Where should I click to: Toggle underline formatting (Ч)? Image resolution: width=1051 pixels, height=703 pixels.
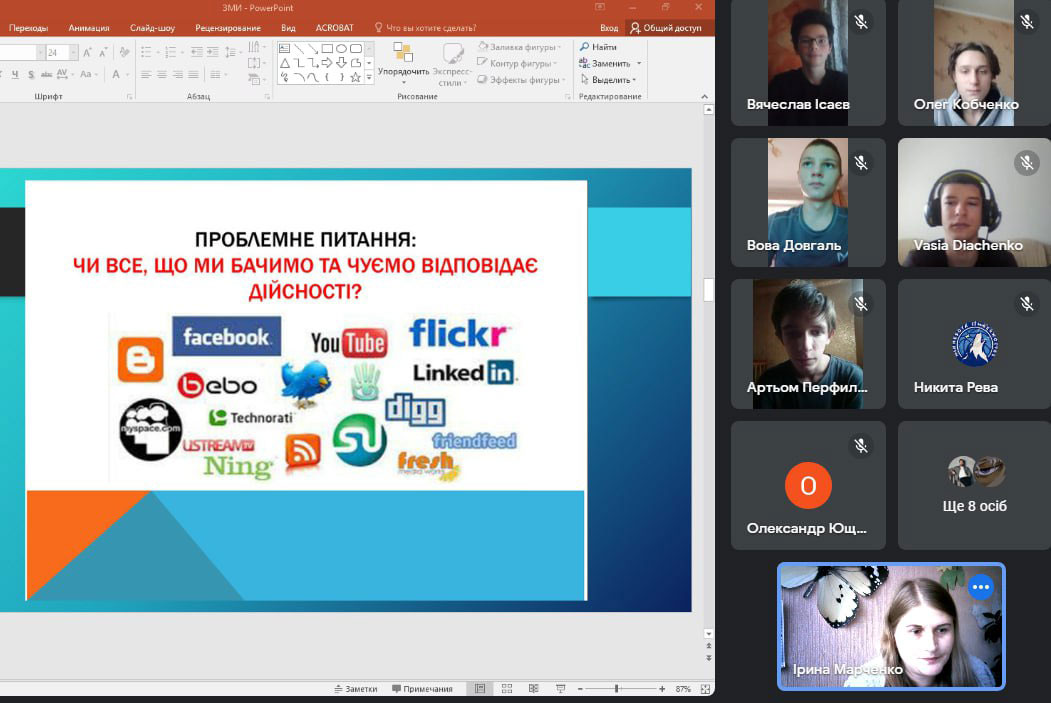pyautogui.click(x=15, y=74)
